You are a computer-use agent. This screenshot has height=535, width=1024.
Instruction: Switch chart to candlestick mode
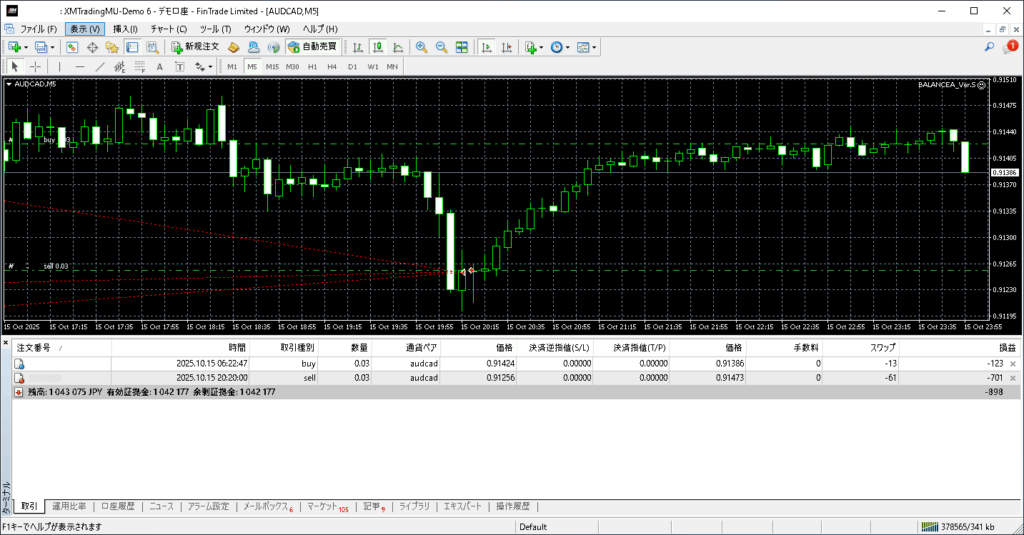[379, 47]
